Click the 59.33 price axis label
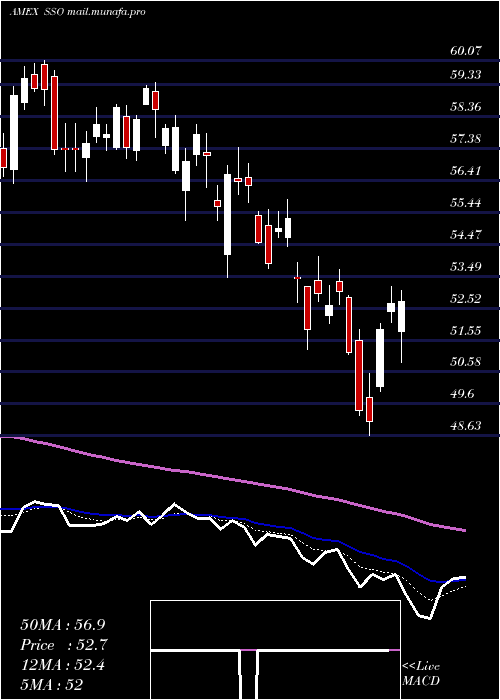Viewport: 500px width, 700px height. coord(466,74)
